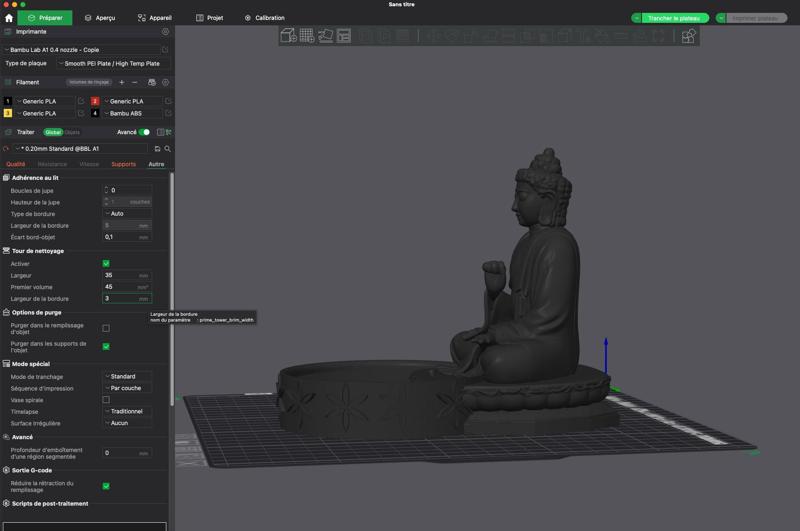800x531 pixels.
Task: Open filament 1 Generic PLA dropdown
Action: 45,101
